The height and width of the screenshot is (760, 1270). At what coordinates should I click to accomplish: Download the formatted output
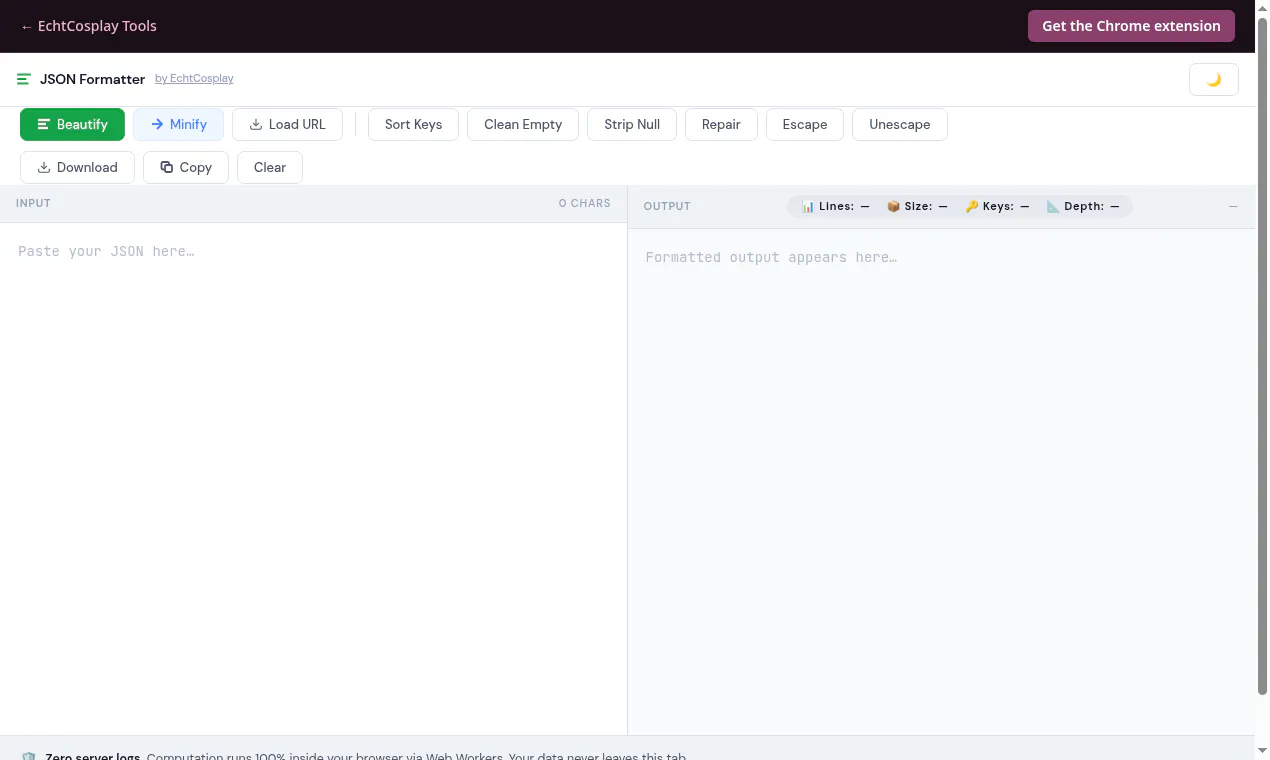77,167
